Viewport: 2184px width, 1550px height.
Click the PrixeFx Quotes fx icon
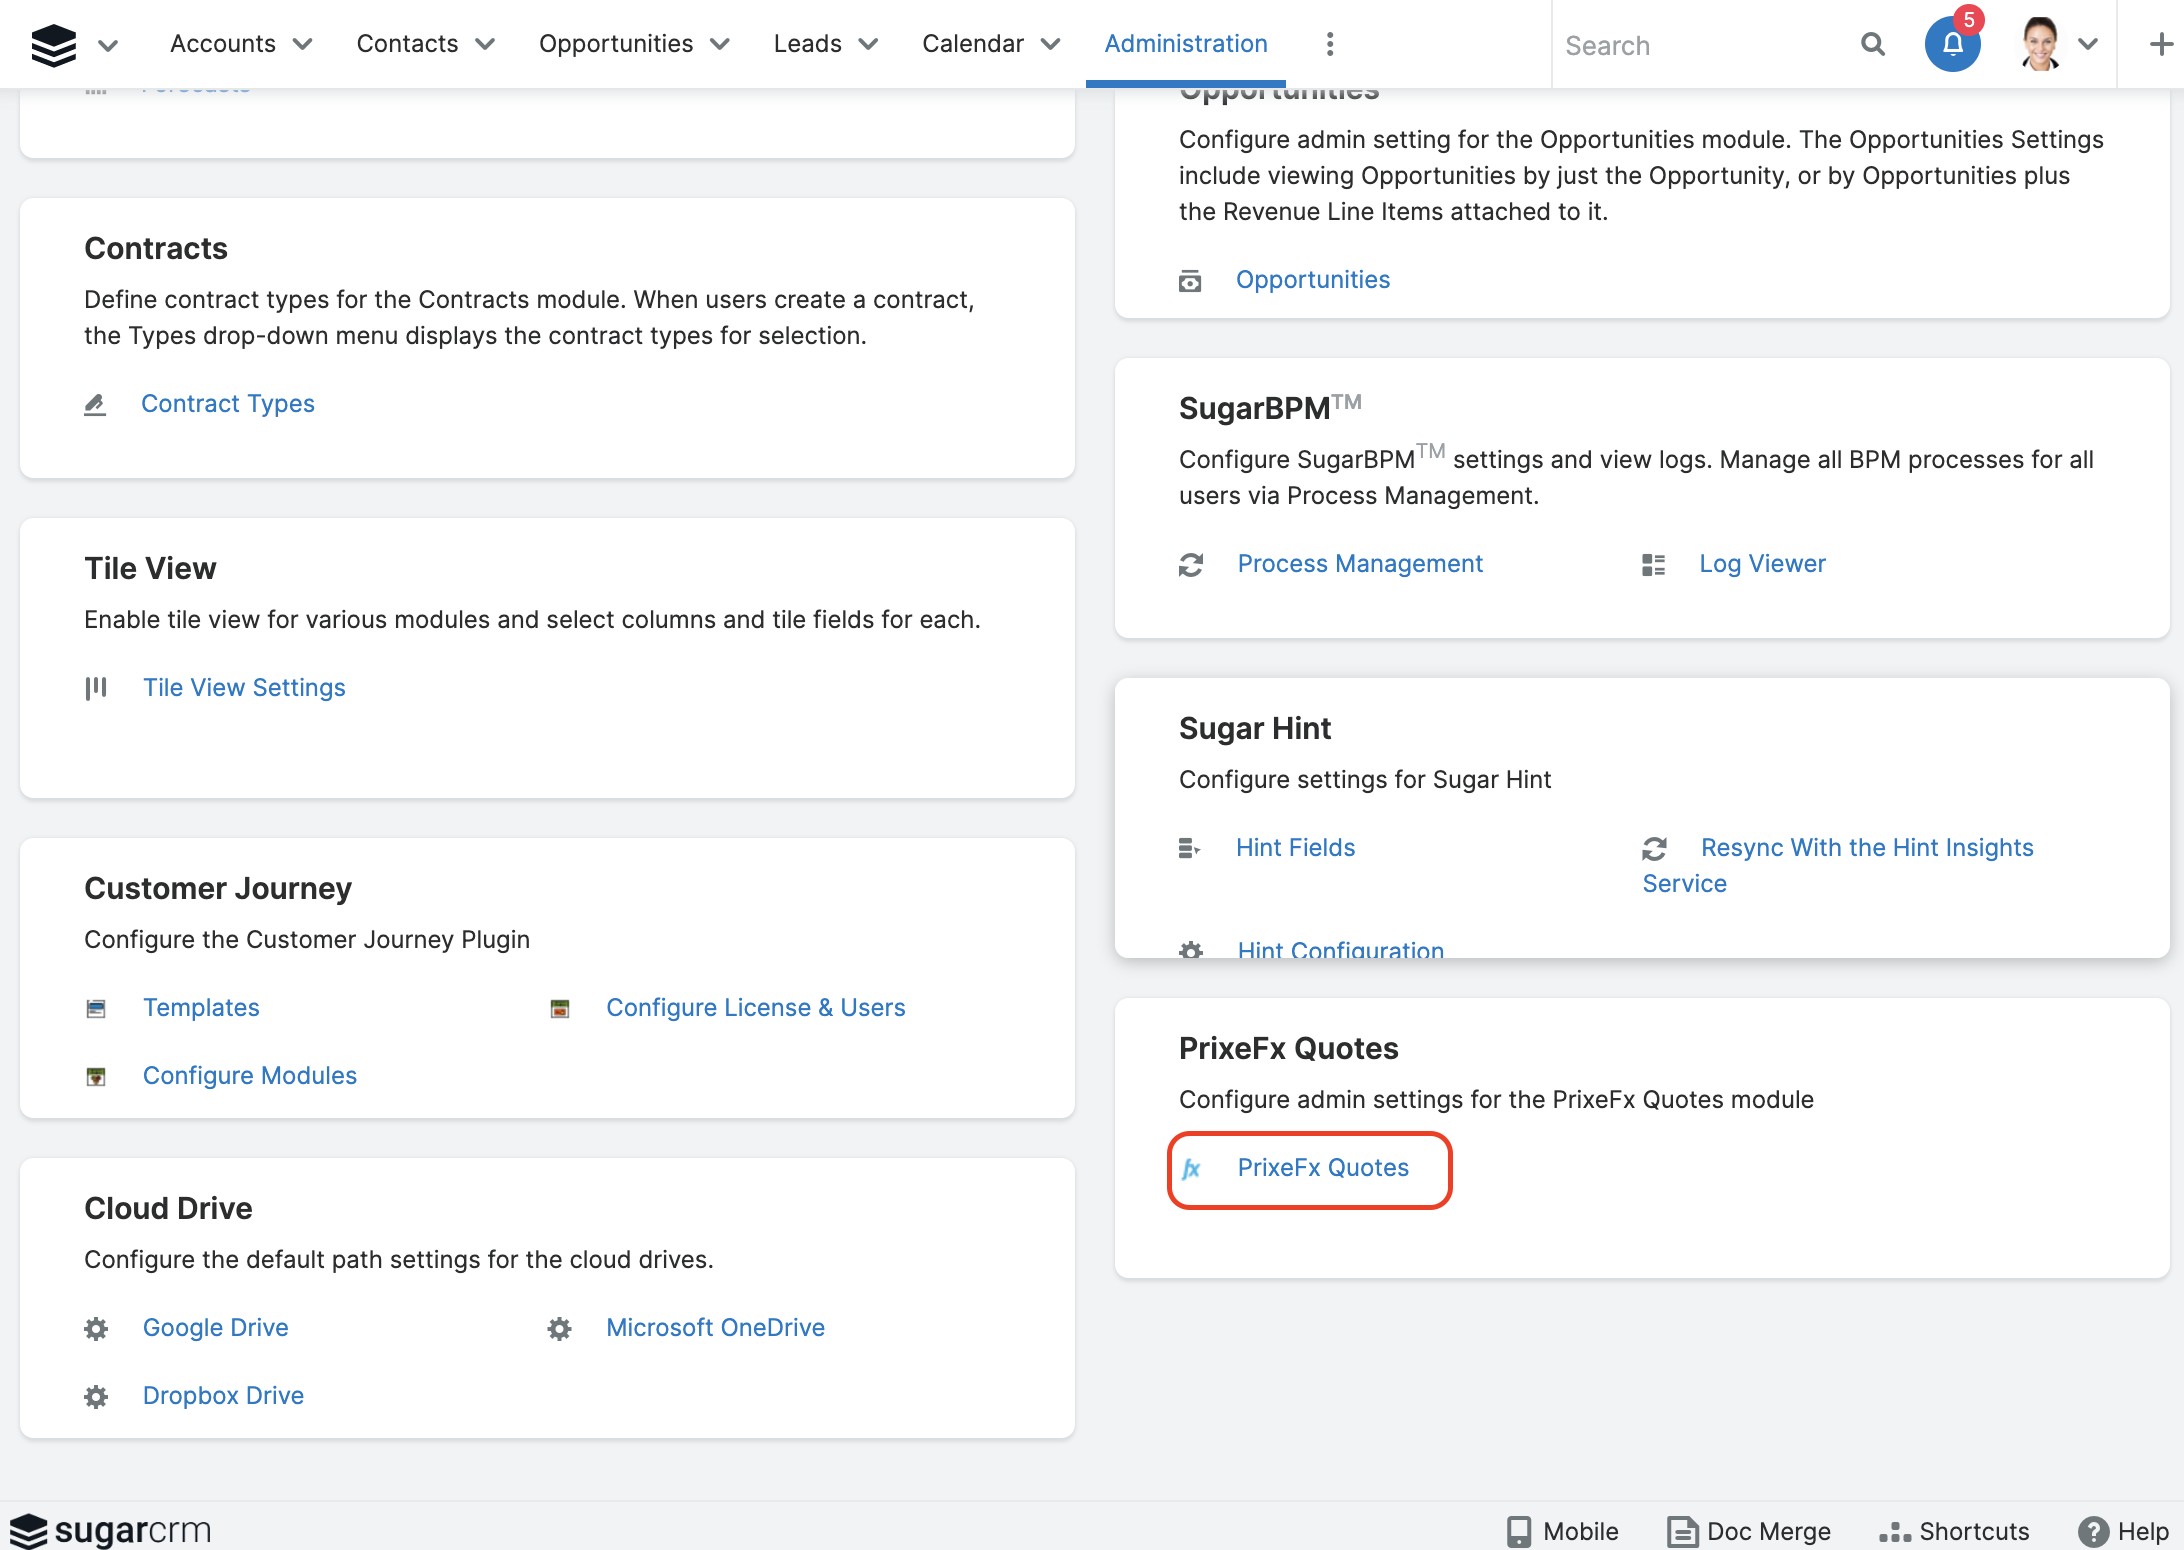pyautogui.click(x=1191, y=1169)
